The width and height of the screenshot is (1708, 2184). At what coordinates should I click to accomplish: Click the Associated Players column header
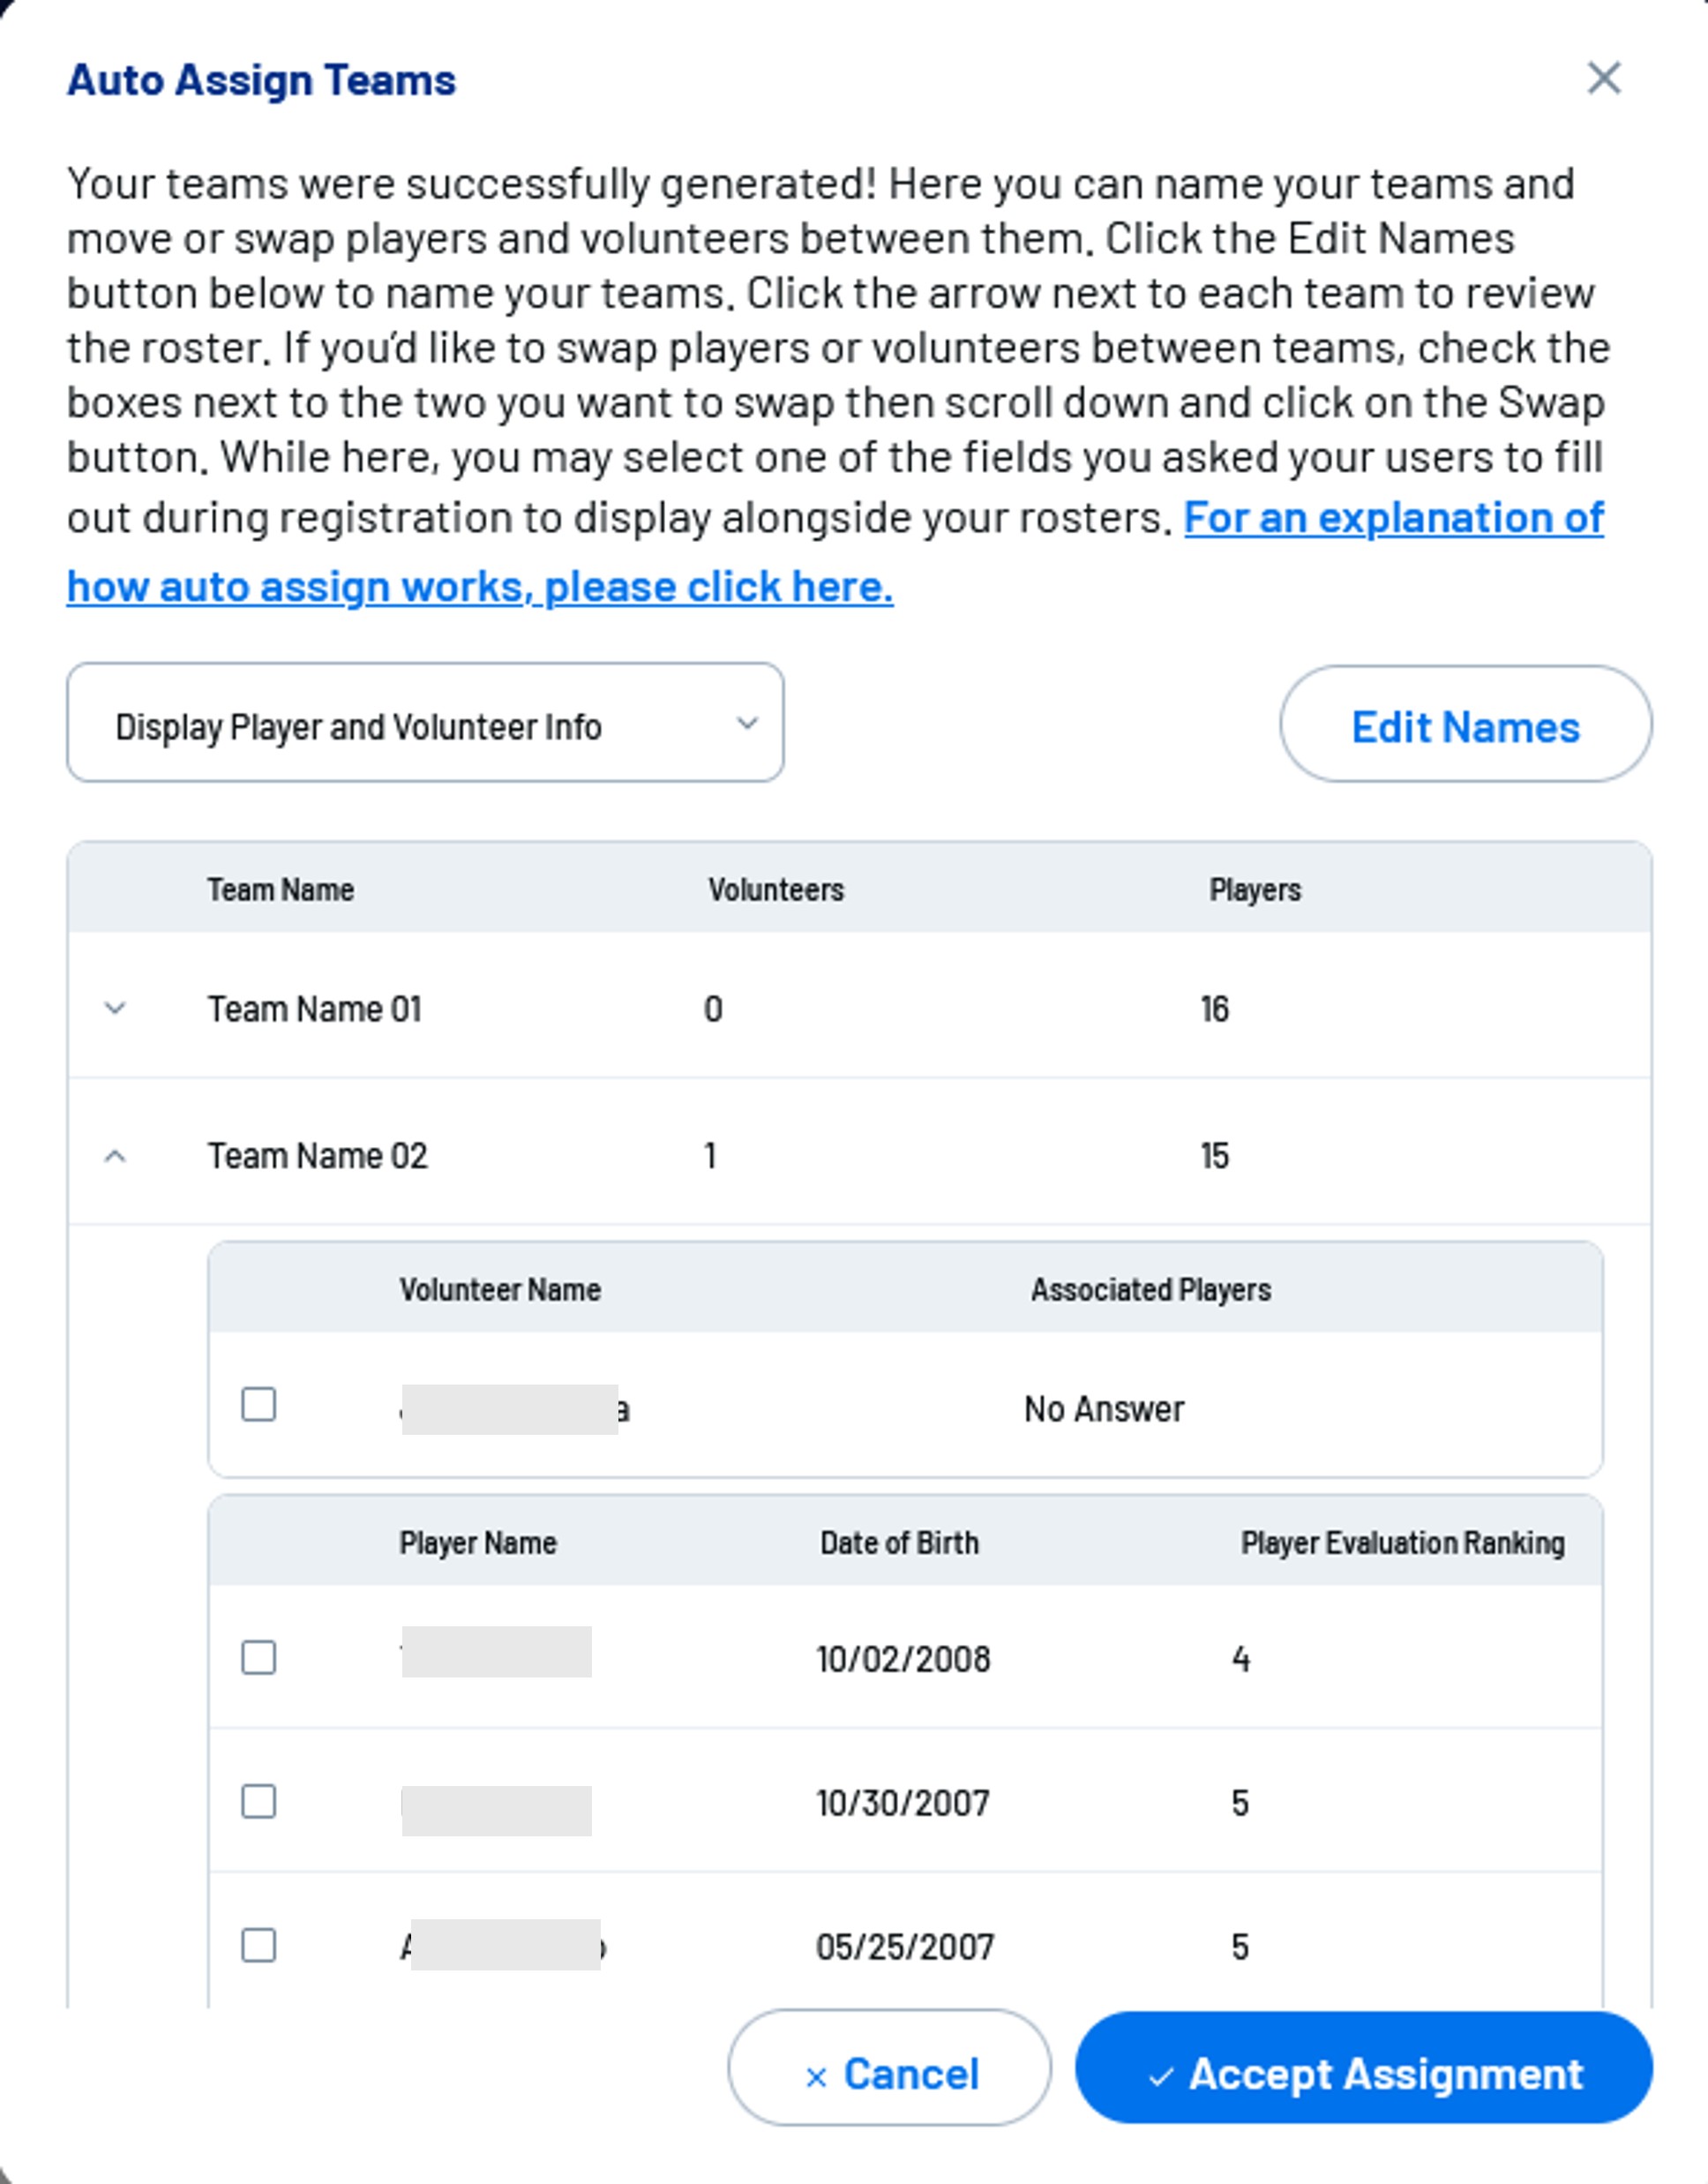click(1151, 1290)
